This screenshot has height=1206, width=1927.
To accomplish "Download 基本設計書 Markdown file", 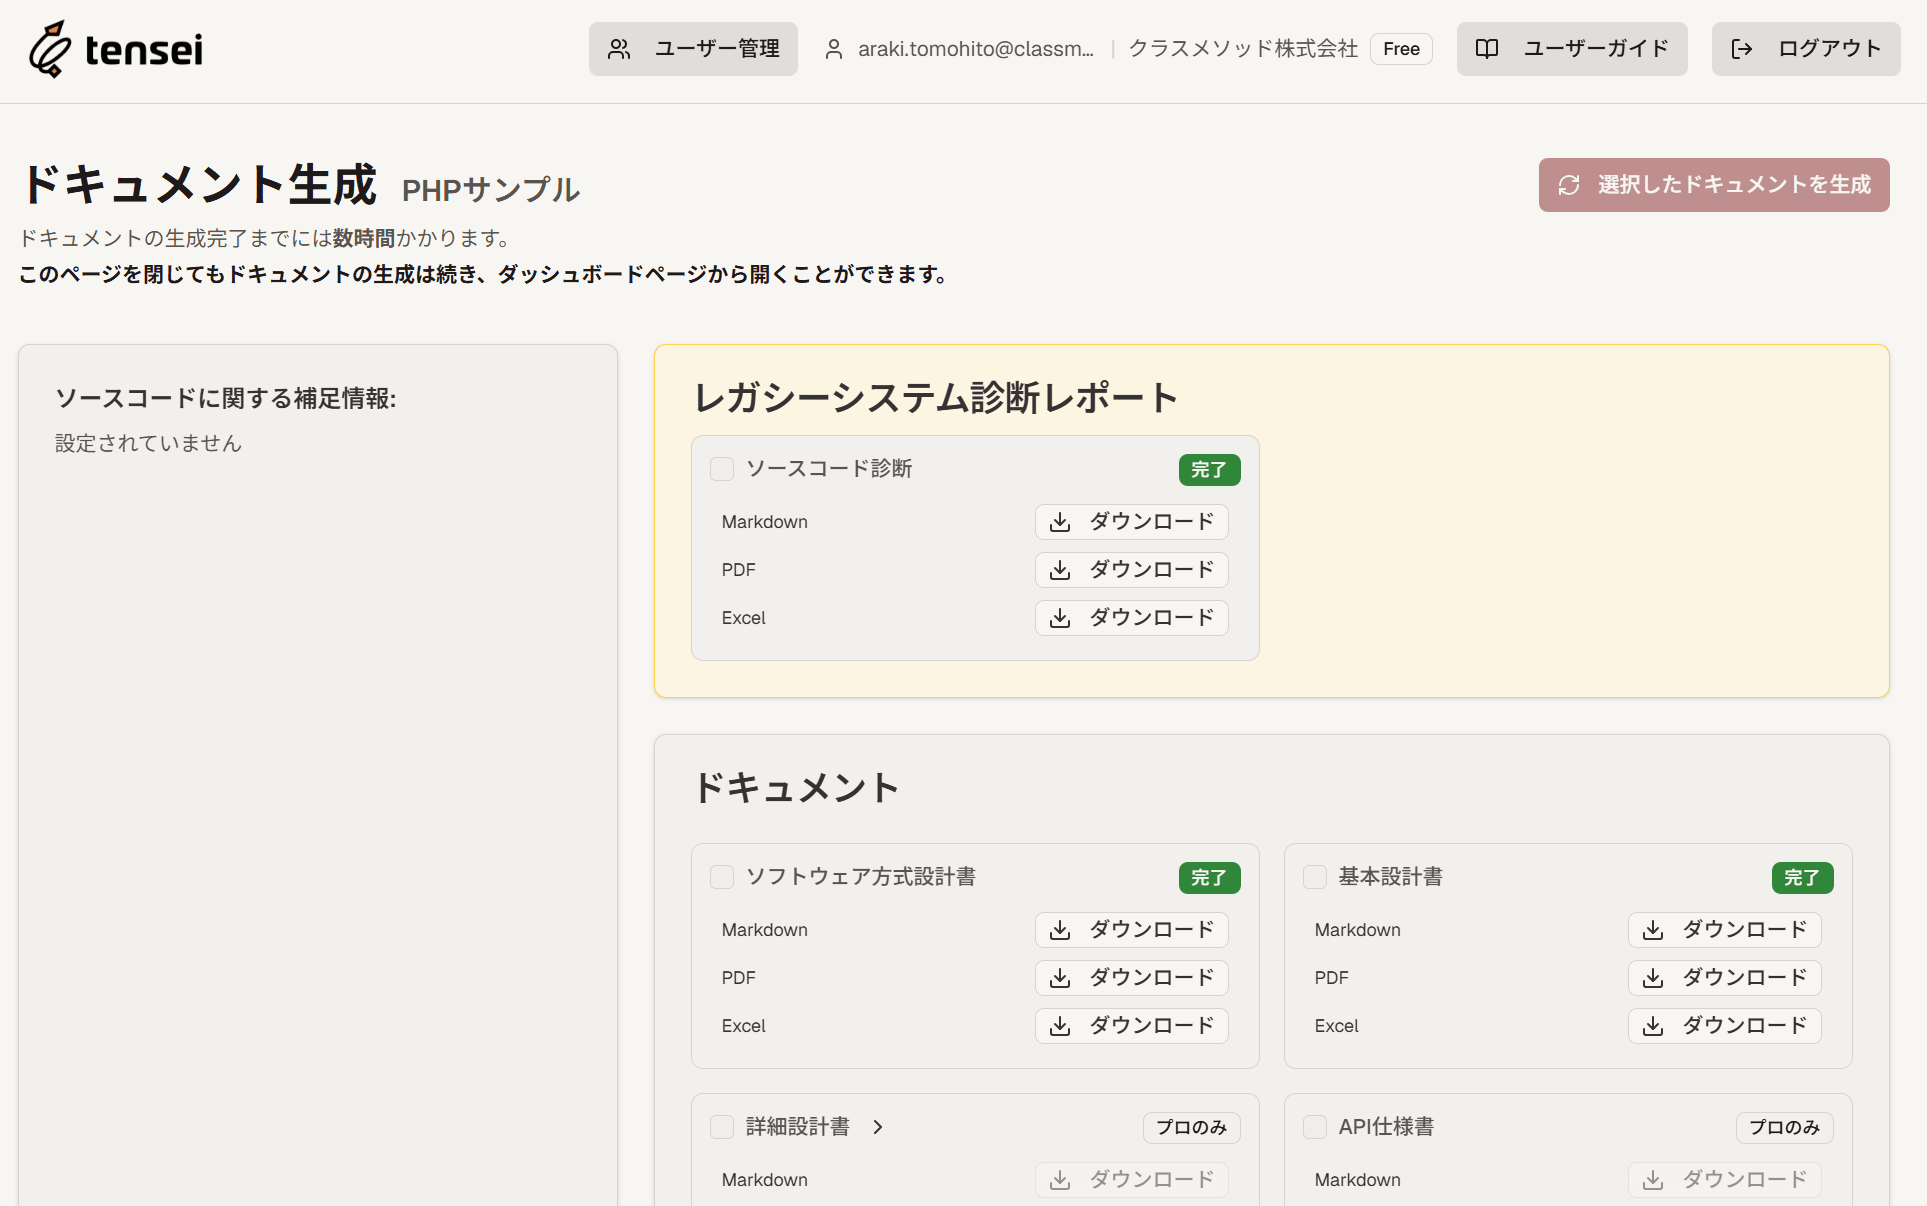I will (x=1725, y=930).
